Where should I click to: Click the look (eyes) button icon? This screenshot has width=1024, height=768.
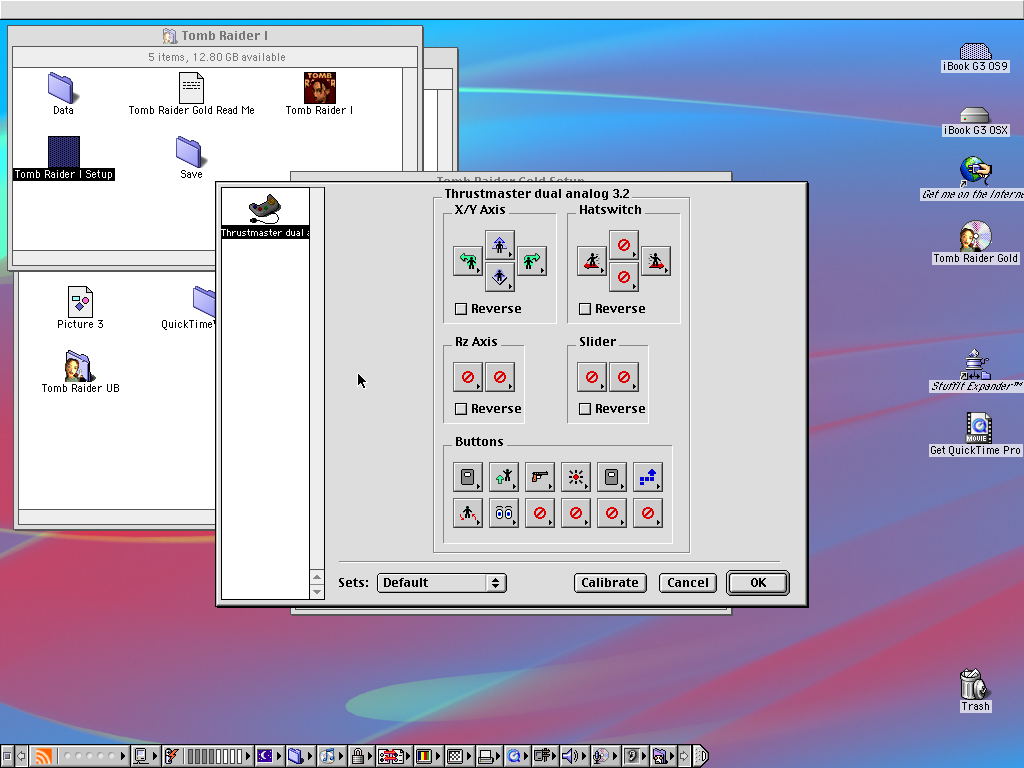[x=503, y=514]
